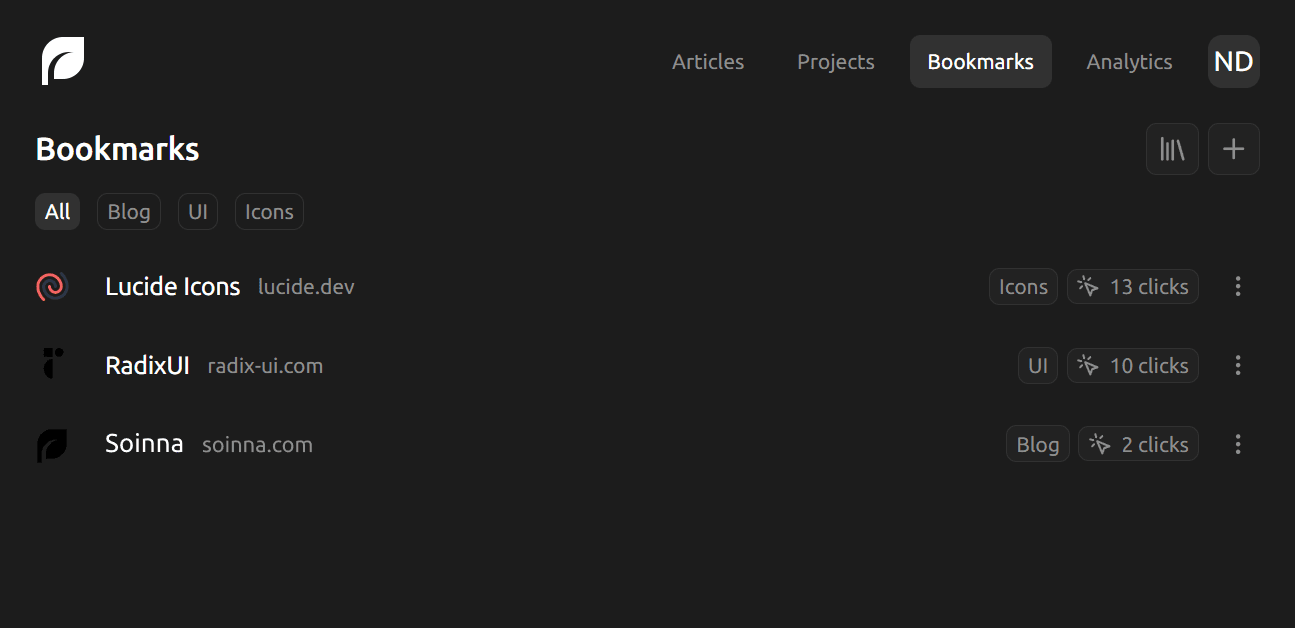Click the Soinna leaf favicon
The width and height of the screenshot is (1295, 628).
click(52, 444)
